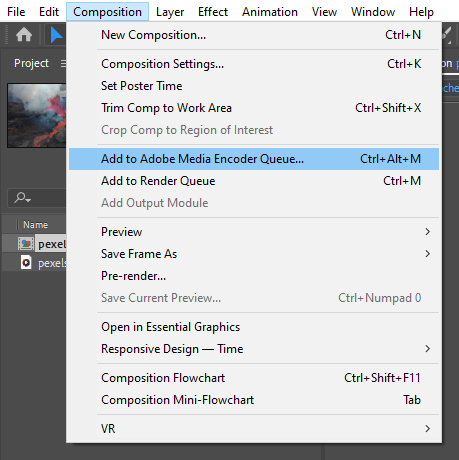The width and height of the screenshot is (459, 460).
Task: Click the Name column header
Action: [x=35, y=225]
